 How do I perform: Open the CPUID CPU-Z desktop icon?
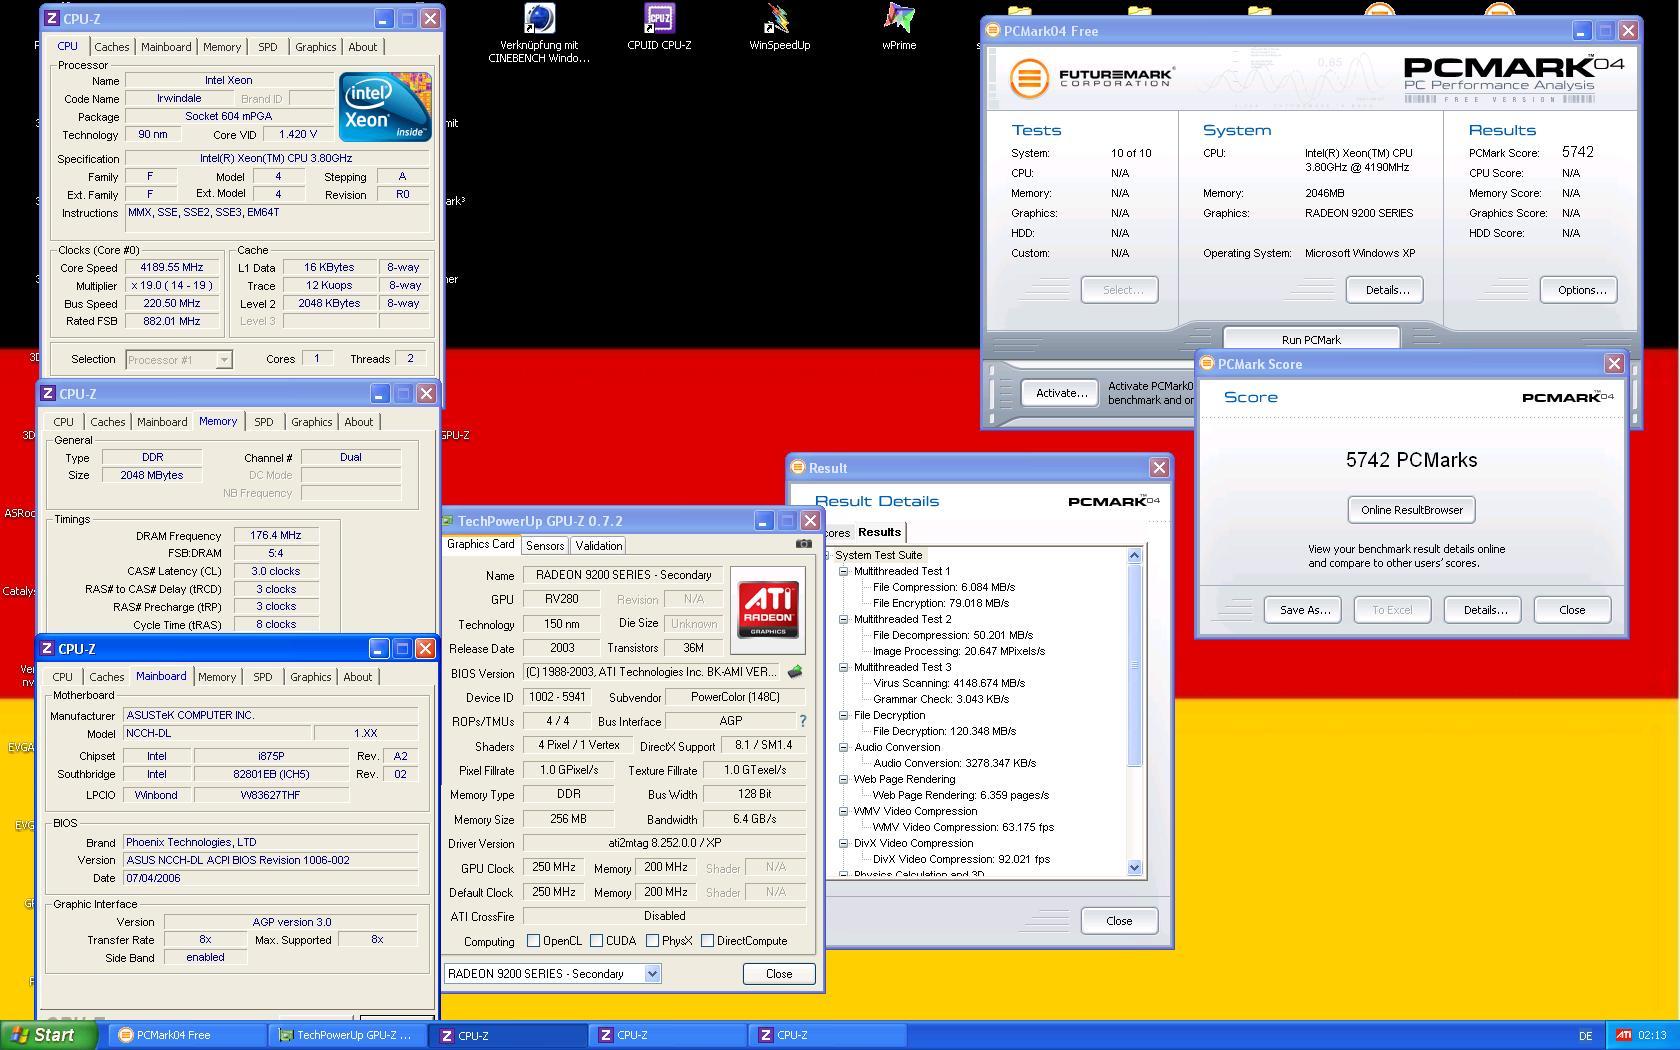[x=659, y=27]
